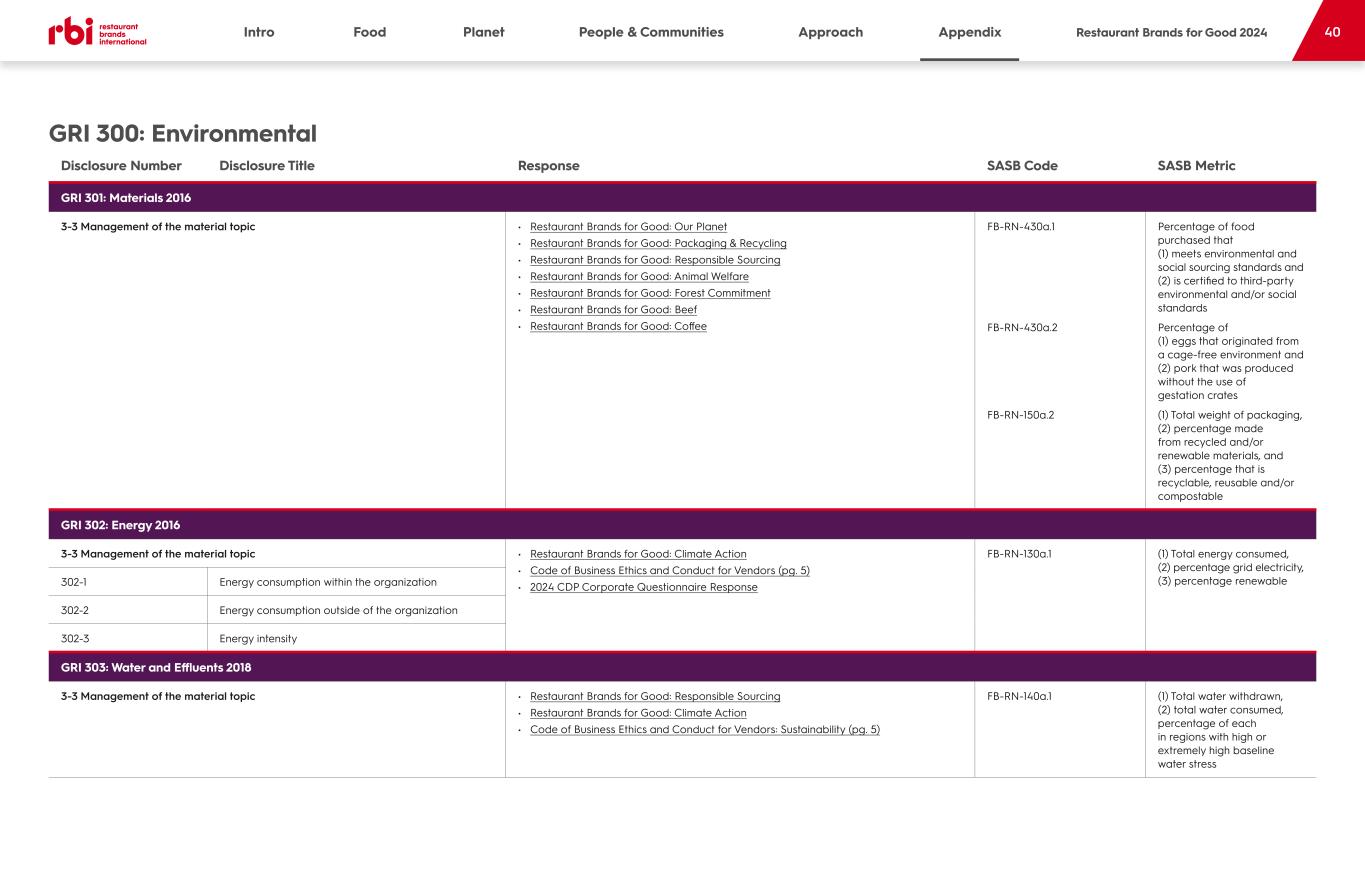Visit the Forest Commitment link
Image resolution: width=1365 pixels, height=878 pixels.
pos(650,293)
